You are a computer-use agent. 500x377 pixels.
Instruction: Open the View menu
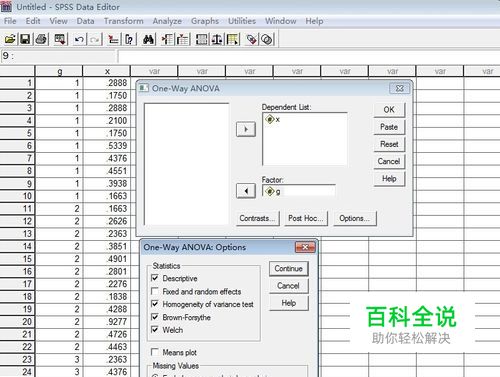(58, 21)
